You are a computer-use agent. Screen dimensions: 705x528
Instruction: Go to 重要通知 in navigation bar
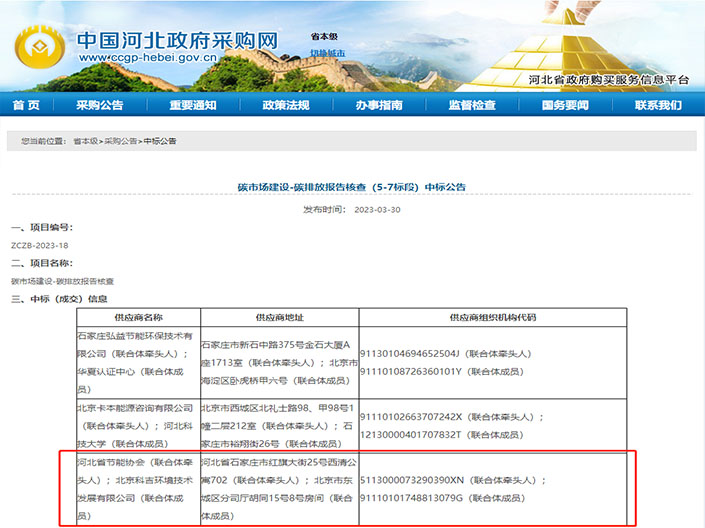pyautogui.click(x=193, y=106)
